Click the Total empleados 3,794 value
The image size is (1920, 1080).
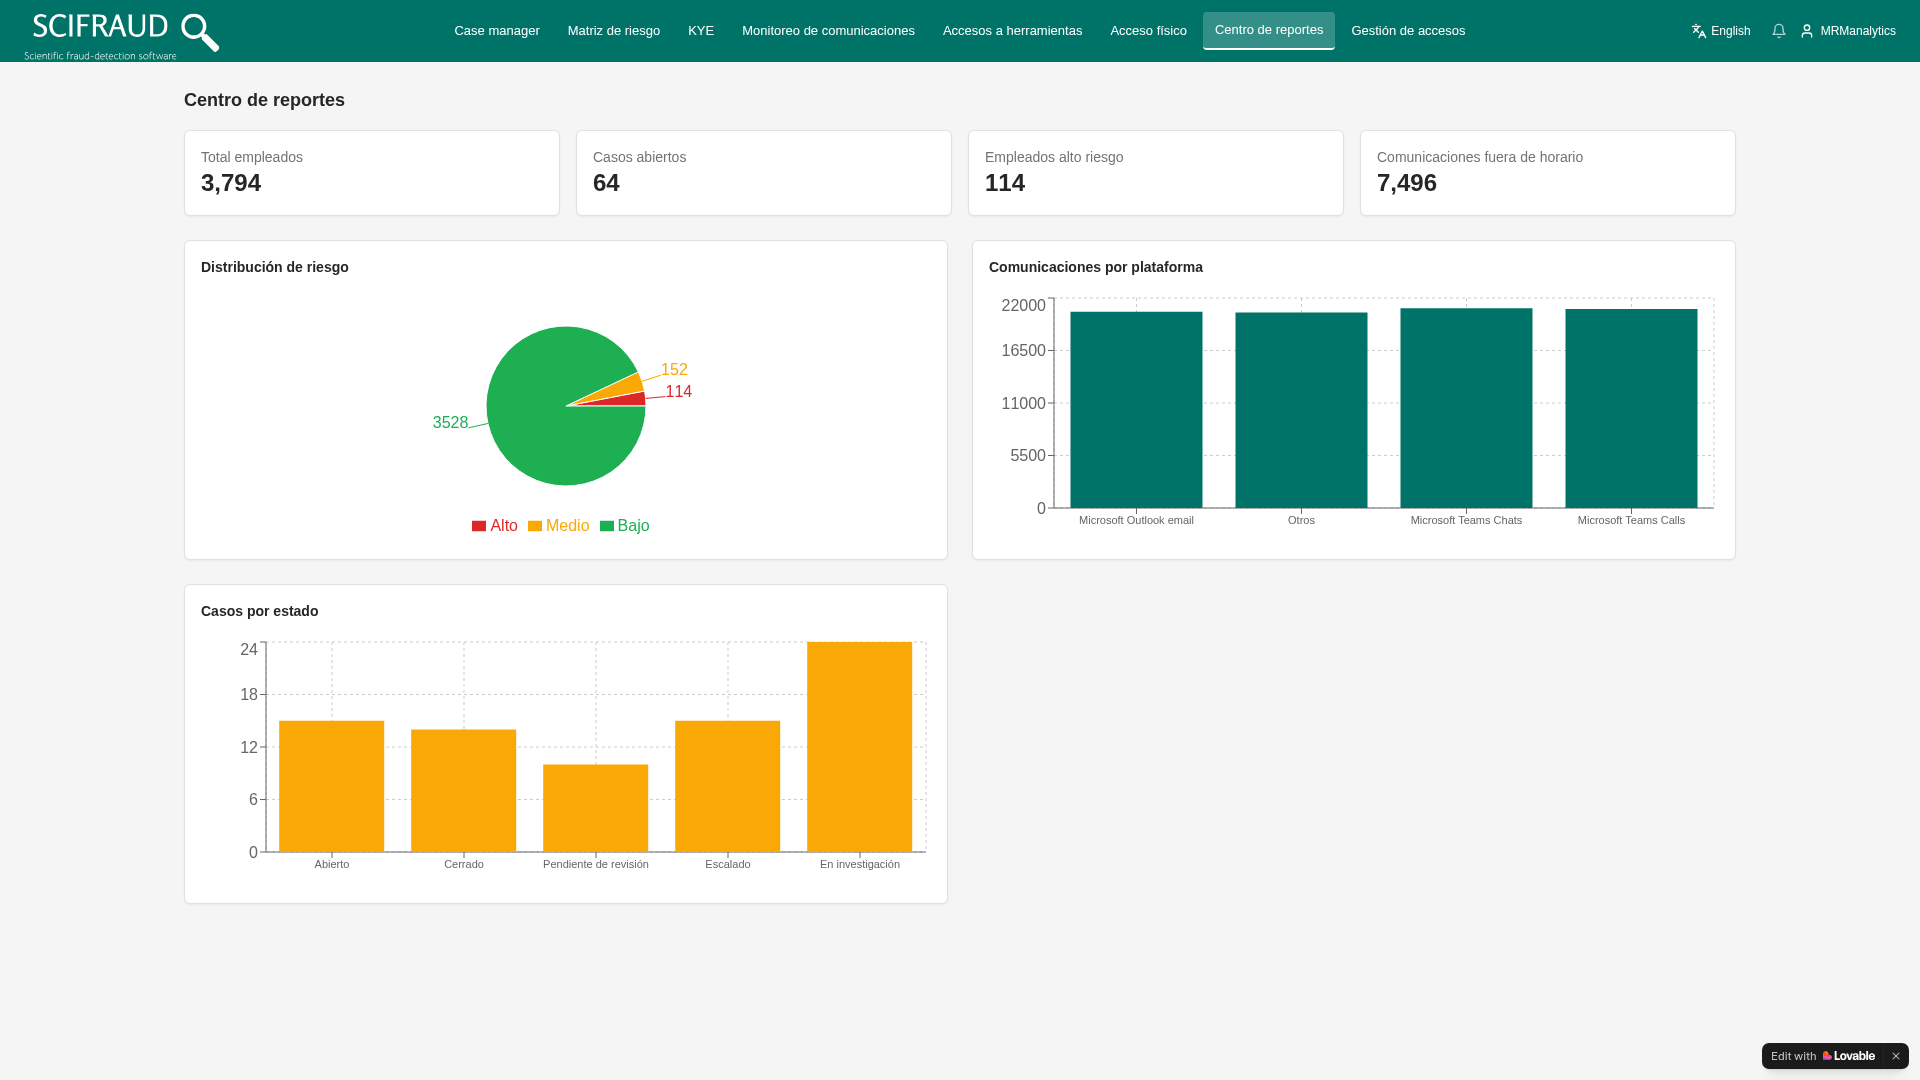(231, 183)
